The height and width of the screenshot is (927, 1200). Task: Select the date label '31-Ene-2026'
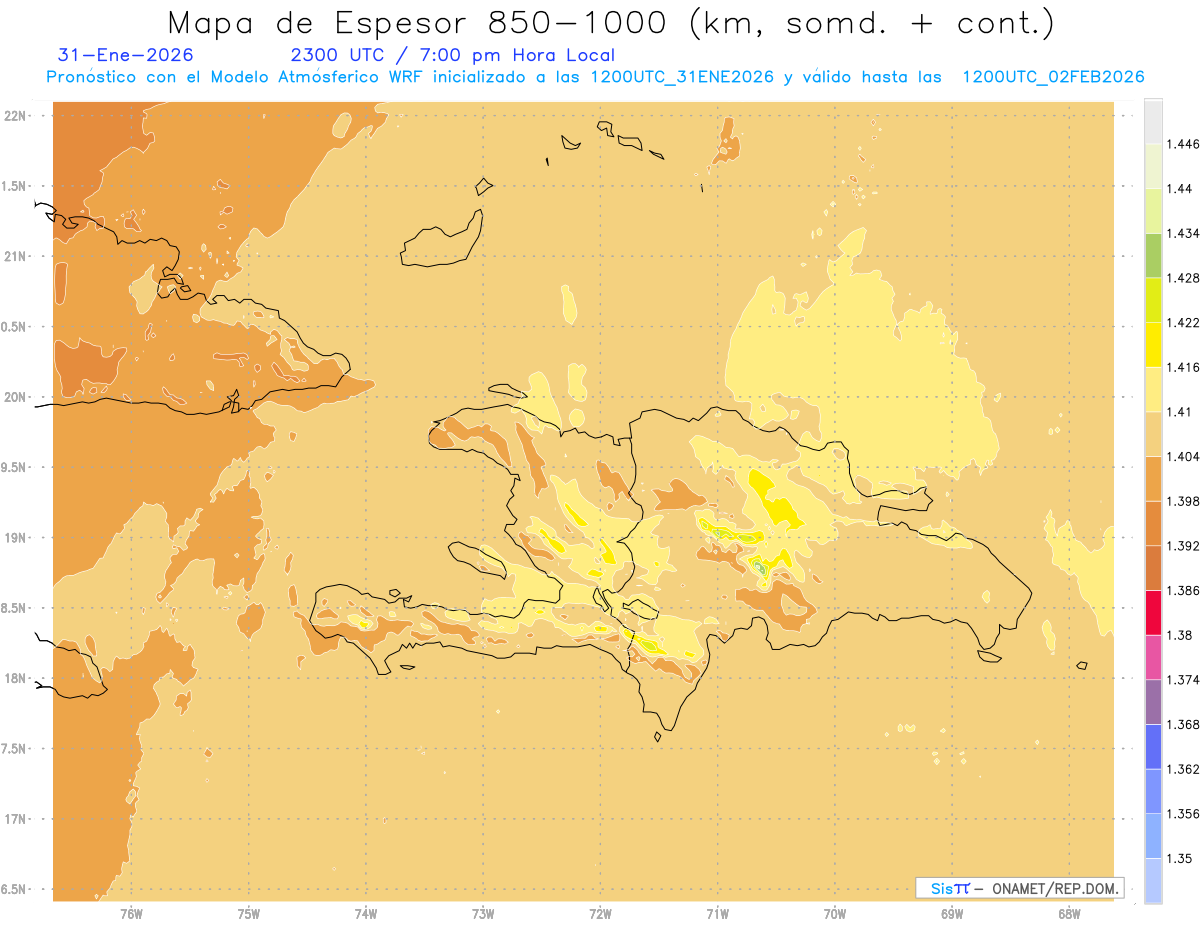[x=126, y=56]
